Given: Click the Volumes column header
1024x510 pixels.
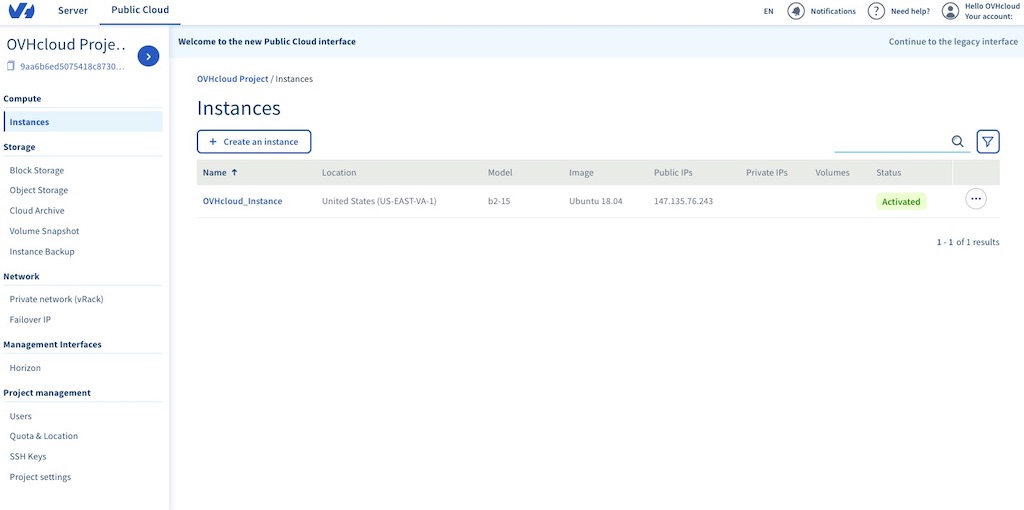Looking at the screenshot, I should pos(832,172).
